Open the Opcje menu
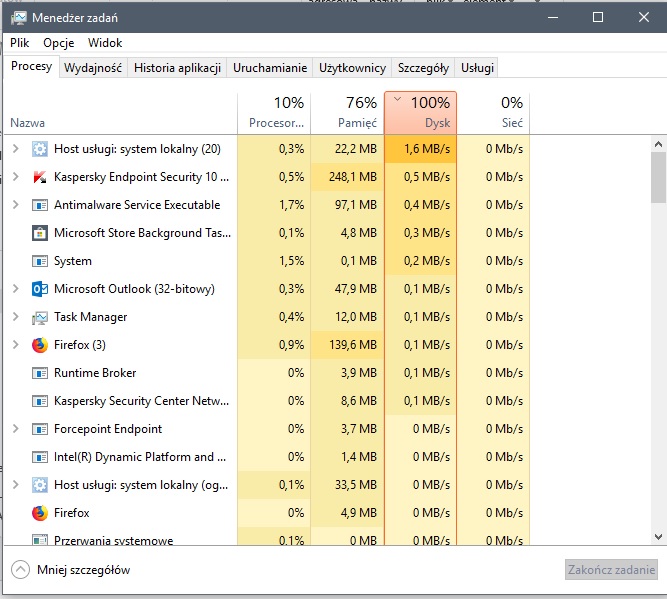667x599 pixels. point(59,43)
